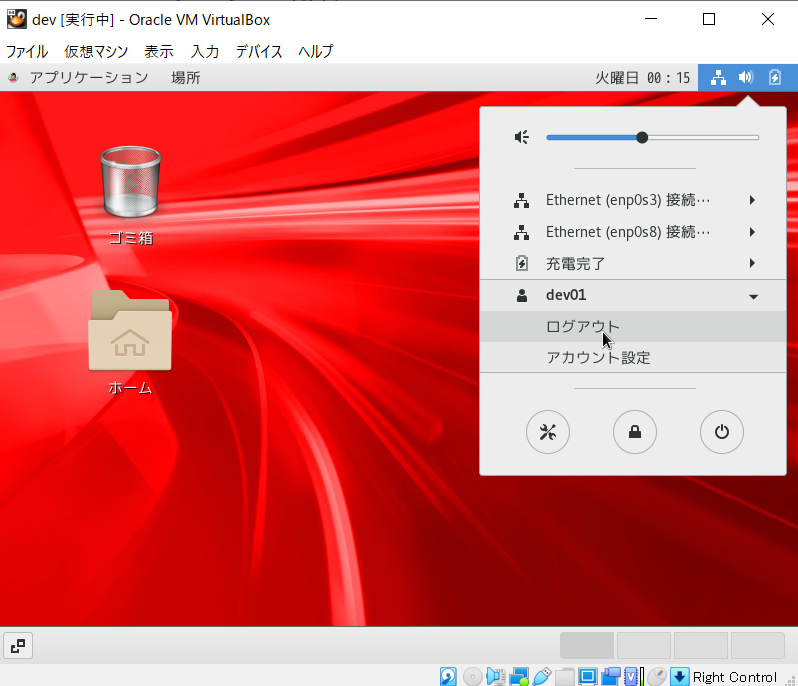The image size is (798, 686).
Task: Click the volume speaker icon in top panel
Action: [x=746, y=77]
